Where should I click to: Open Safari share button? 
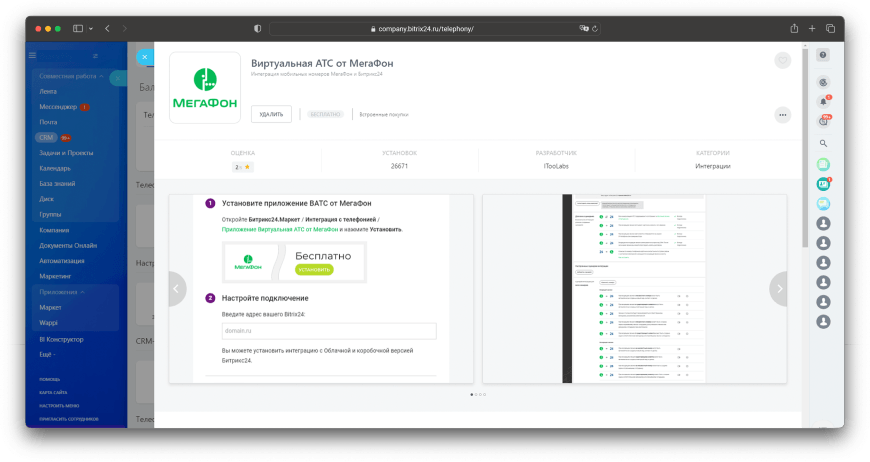click(x=794, y=28)
